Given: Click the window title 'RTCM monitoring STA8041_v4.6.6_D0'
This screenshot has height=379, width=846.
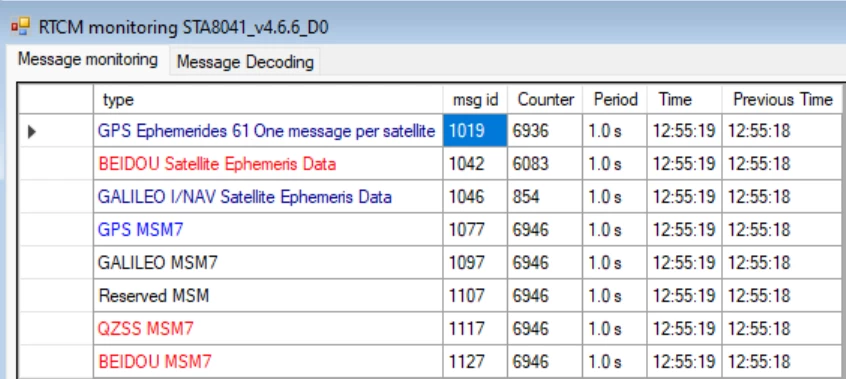Looking at the screenshot, I should coord(183,27).
